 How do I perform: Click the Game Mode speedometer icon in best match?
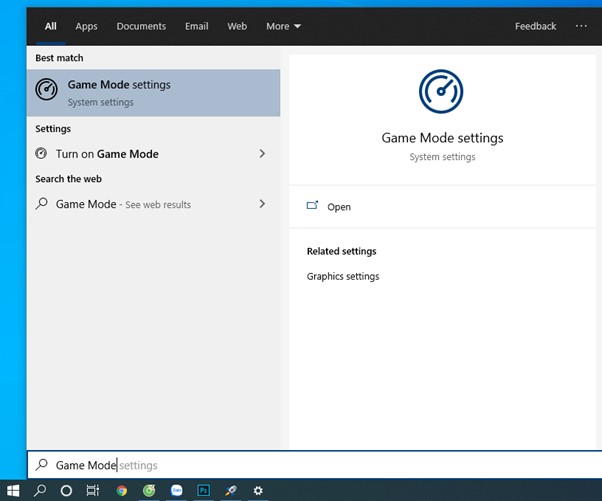coord(46,89)
